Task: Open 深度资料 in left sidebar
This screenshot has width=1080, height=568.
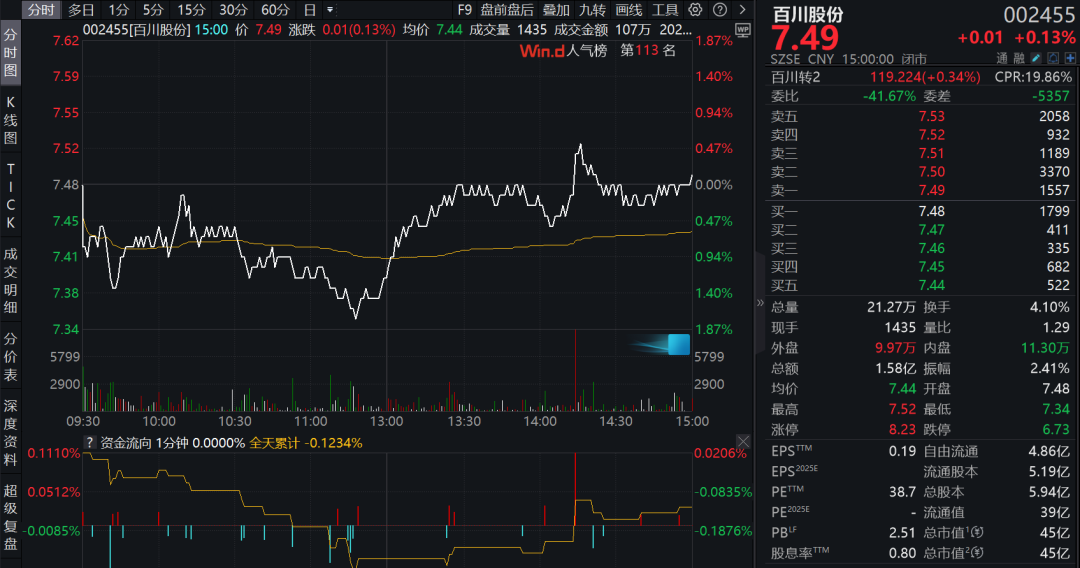Action: click(x=10, y=432)
